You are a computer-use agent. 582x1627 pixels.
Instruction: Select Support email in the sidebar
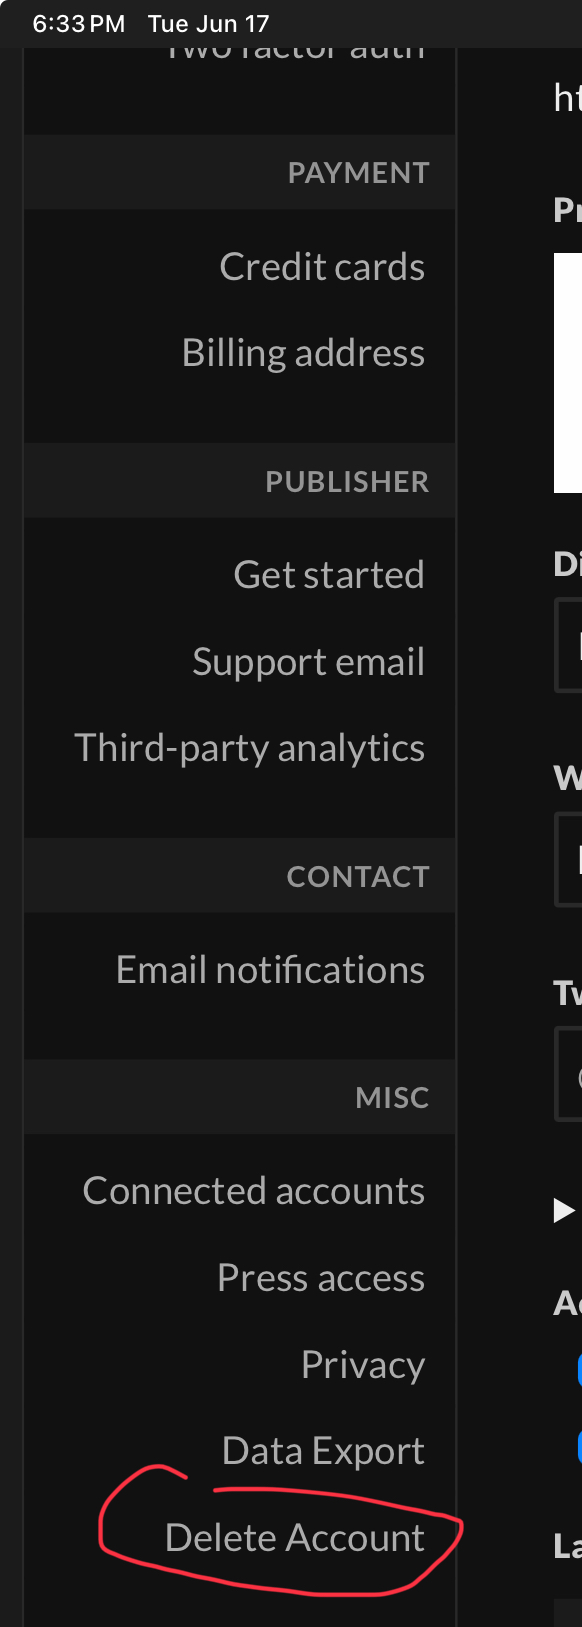tap(309, 662)
